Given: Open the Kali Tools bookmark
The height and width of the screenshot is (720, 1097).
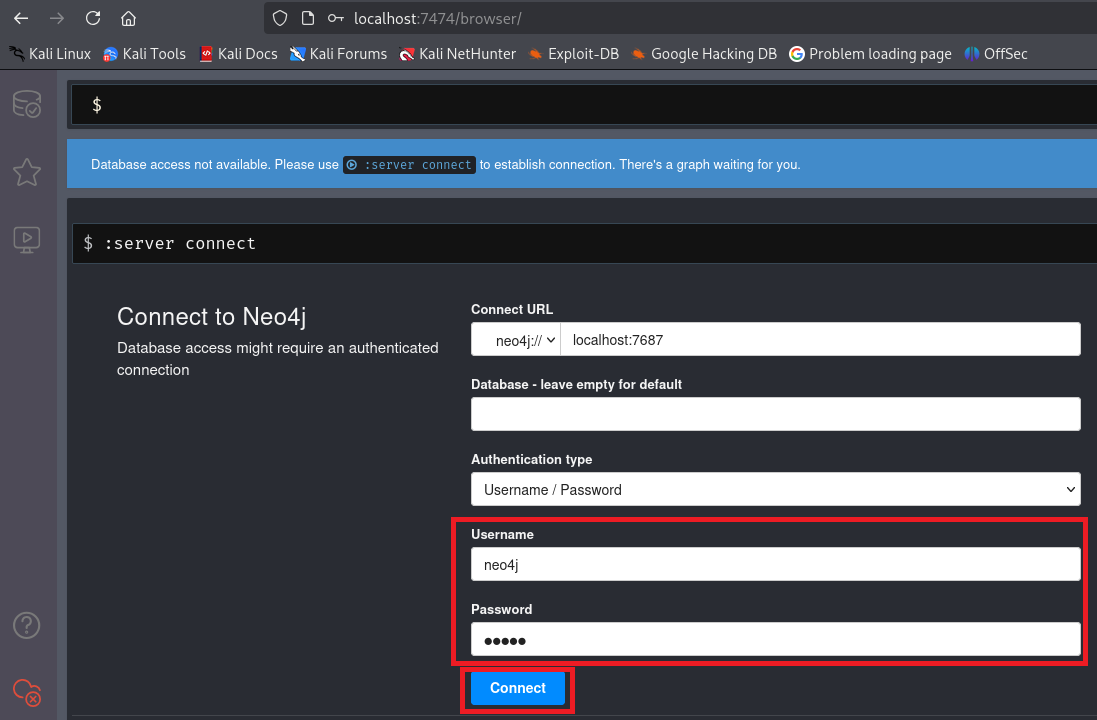Looking at the screenshot, I should pyautogui.click(x=144, y=54).
